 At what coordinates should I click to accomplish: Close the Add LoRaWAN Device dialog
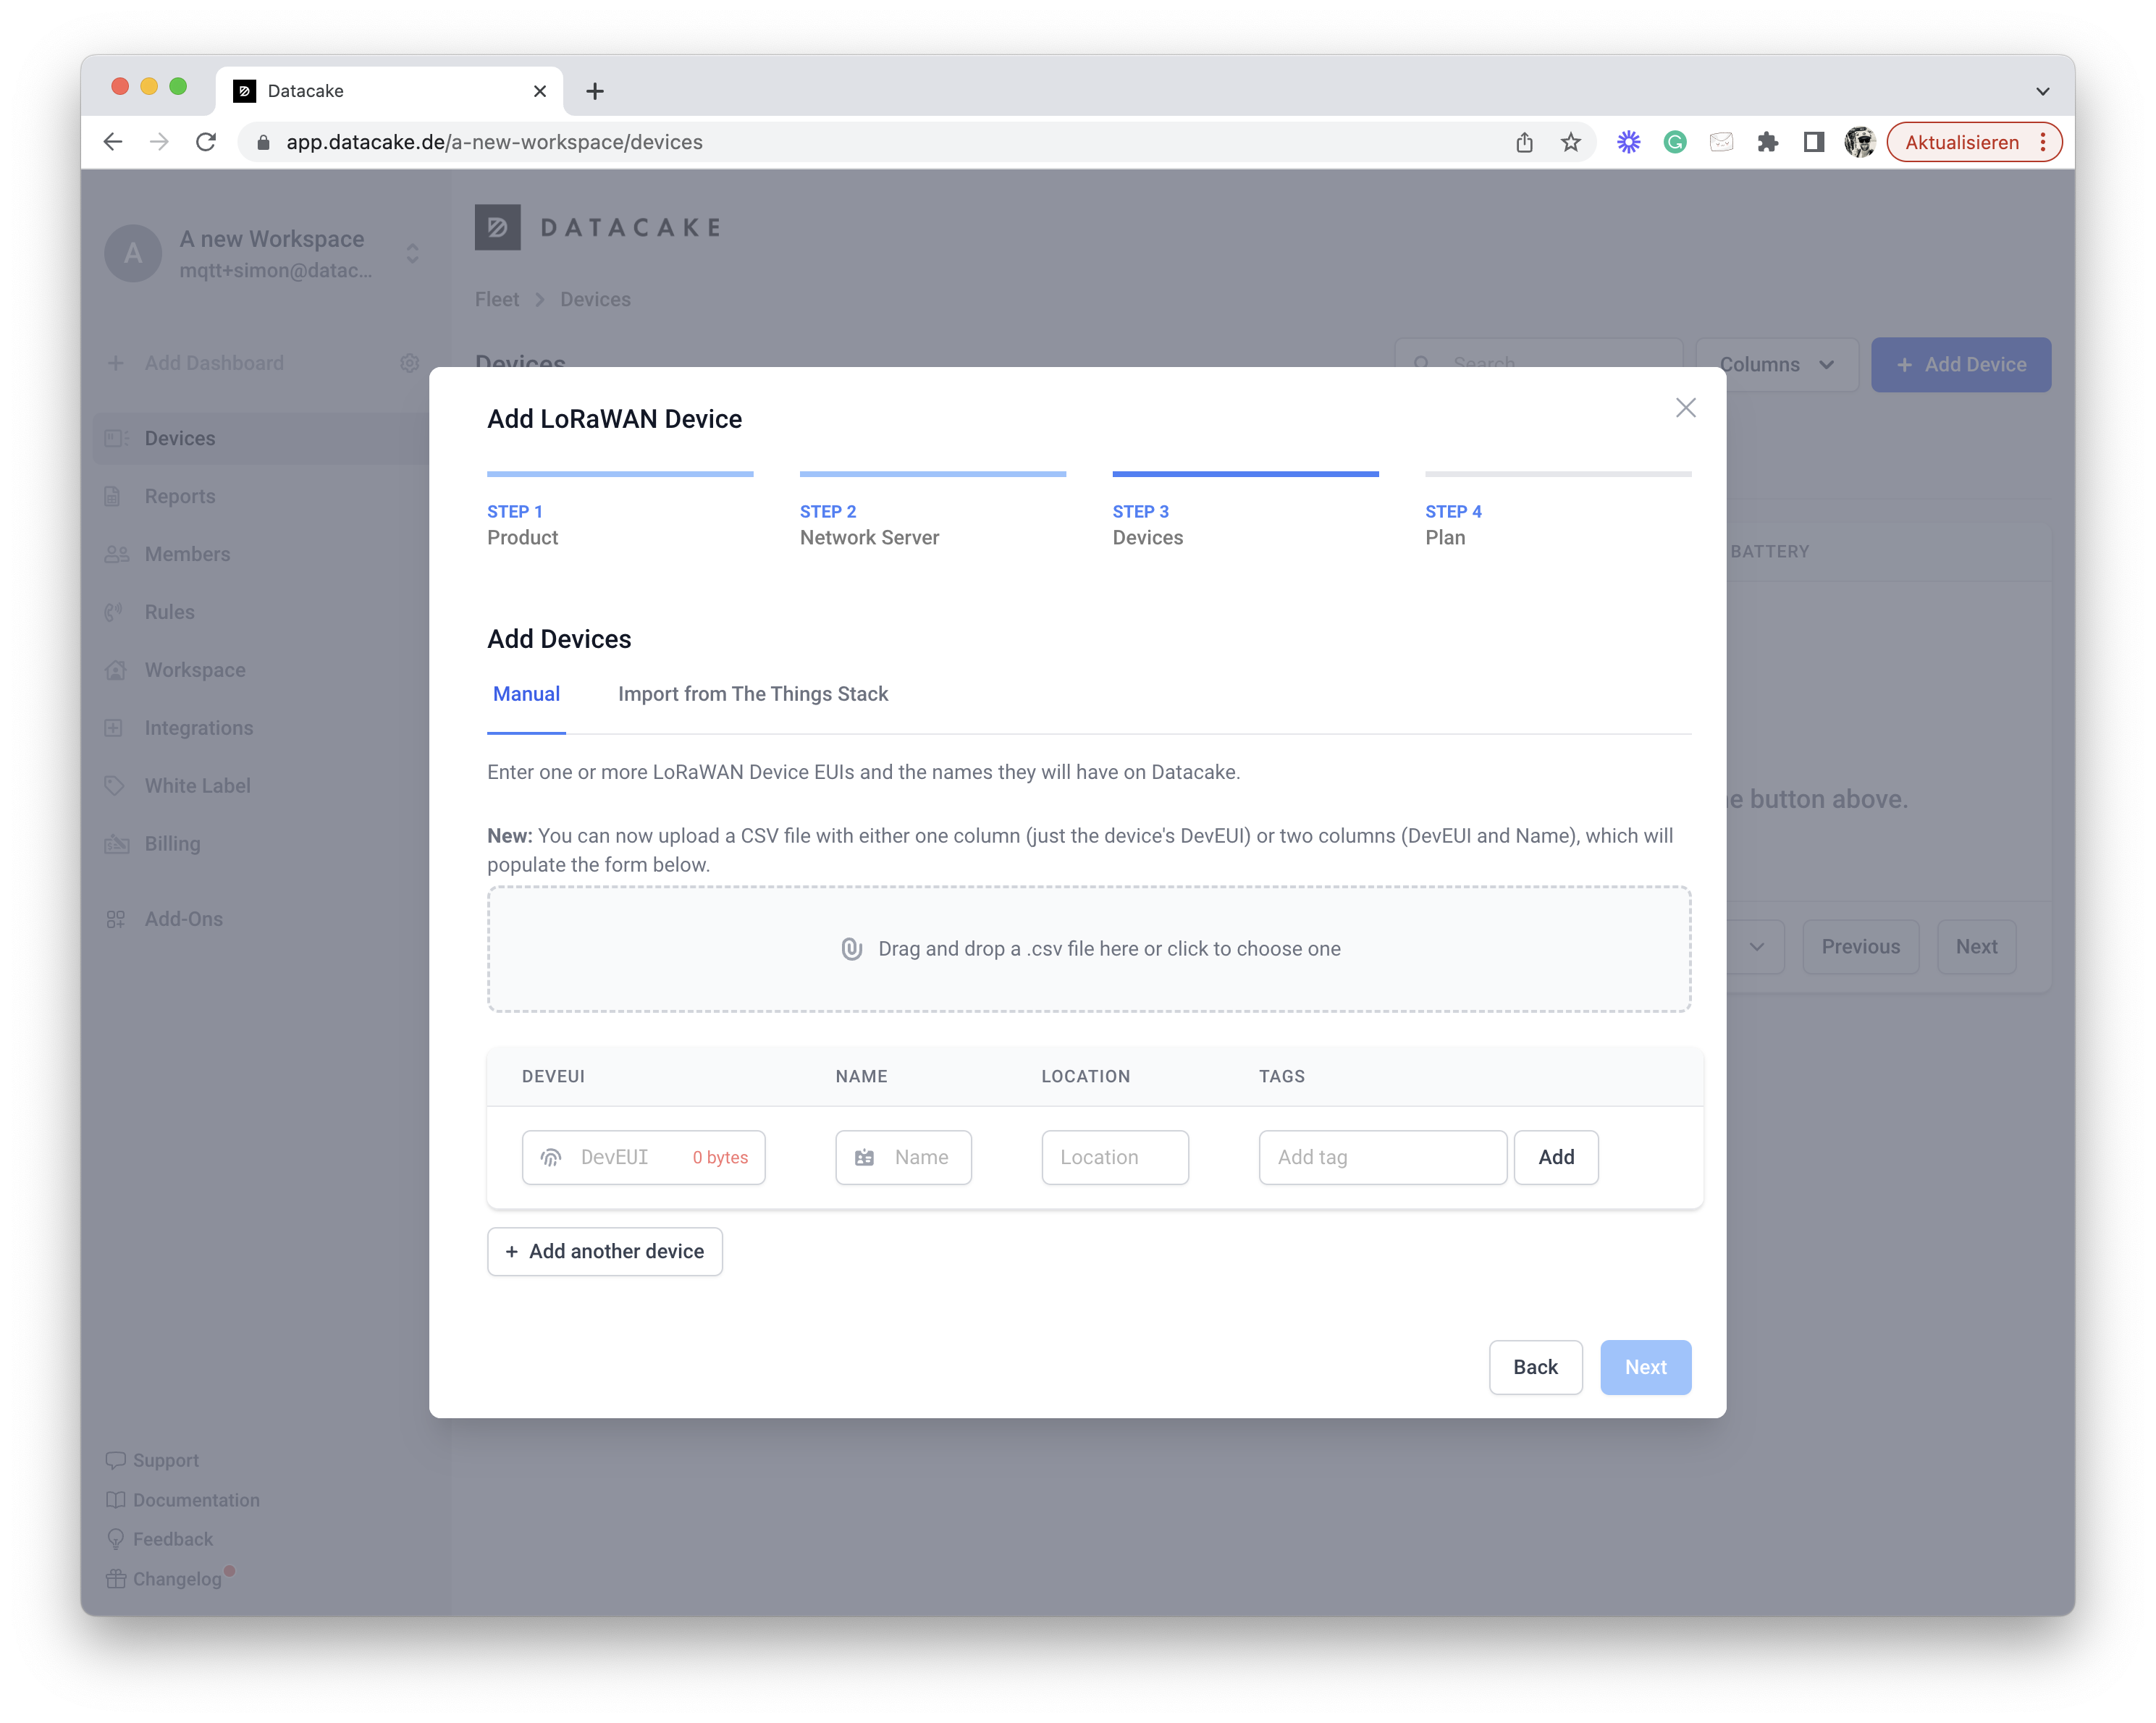1685,408
